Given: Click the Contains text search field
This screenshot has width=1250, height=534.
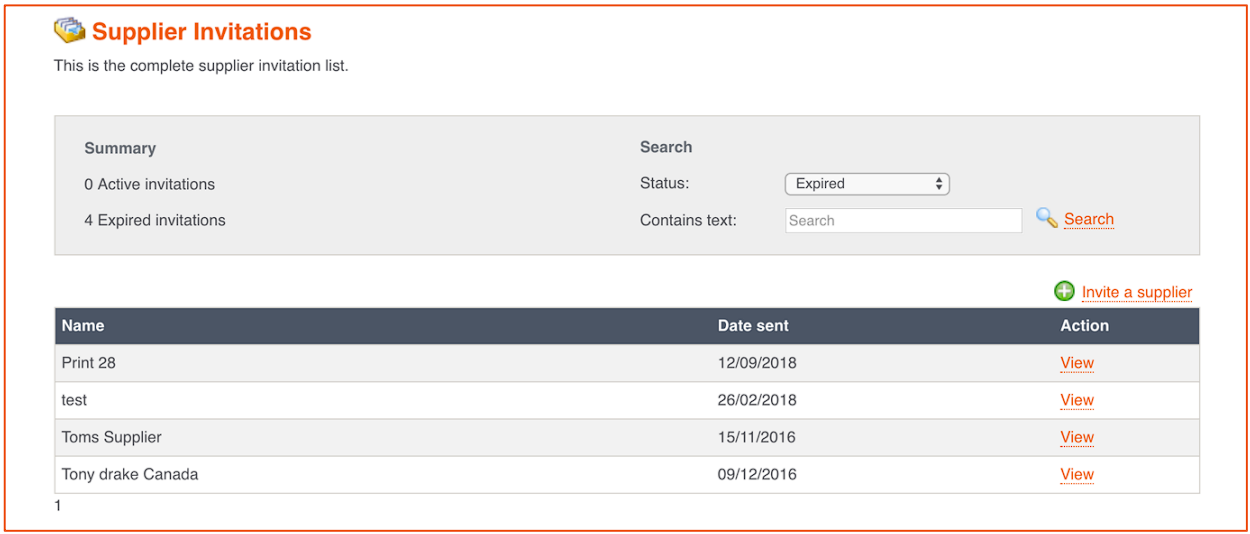Looking at the screenshot, I should [904, 220].
